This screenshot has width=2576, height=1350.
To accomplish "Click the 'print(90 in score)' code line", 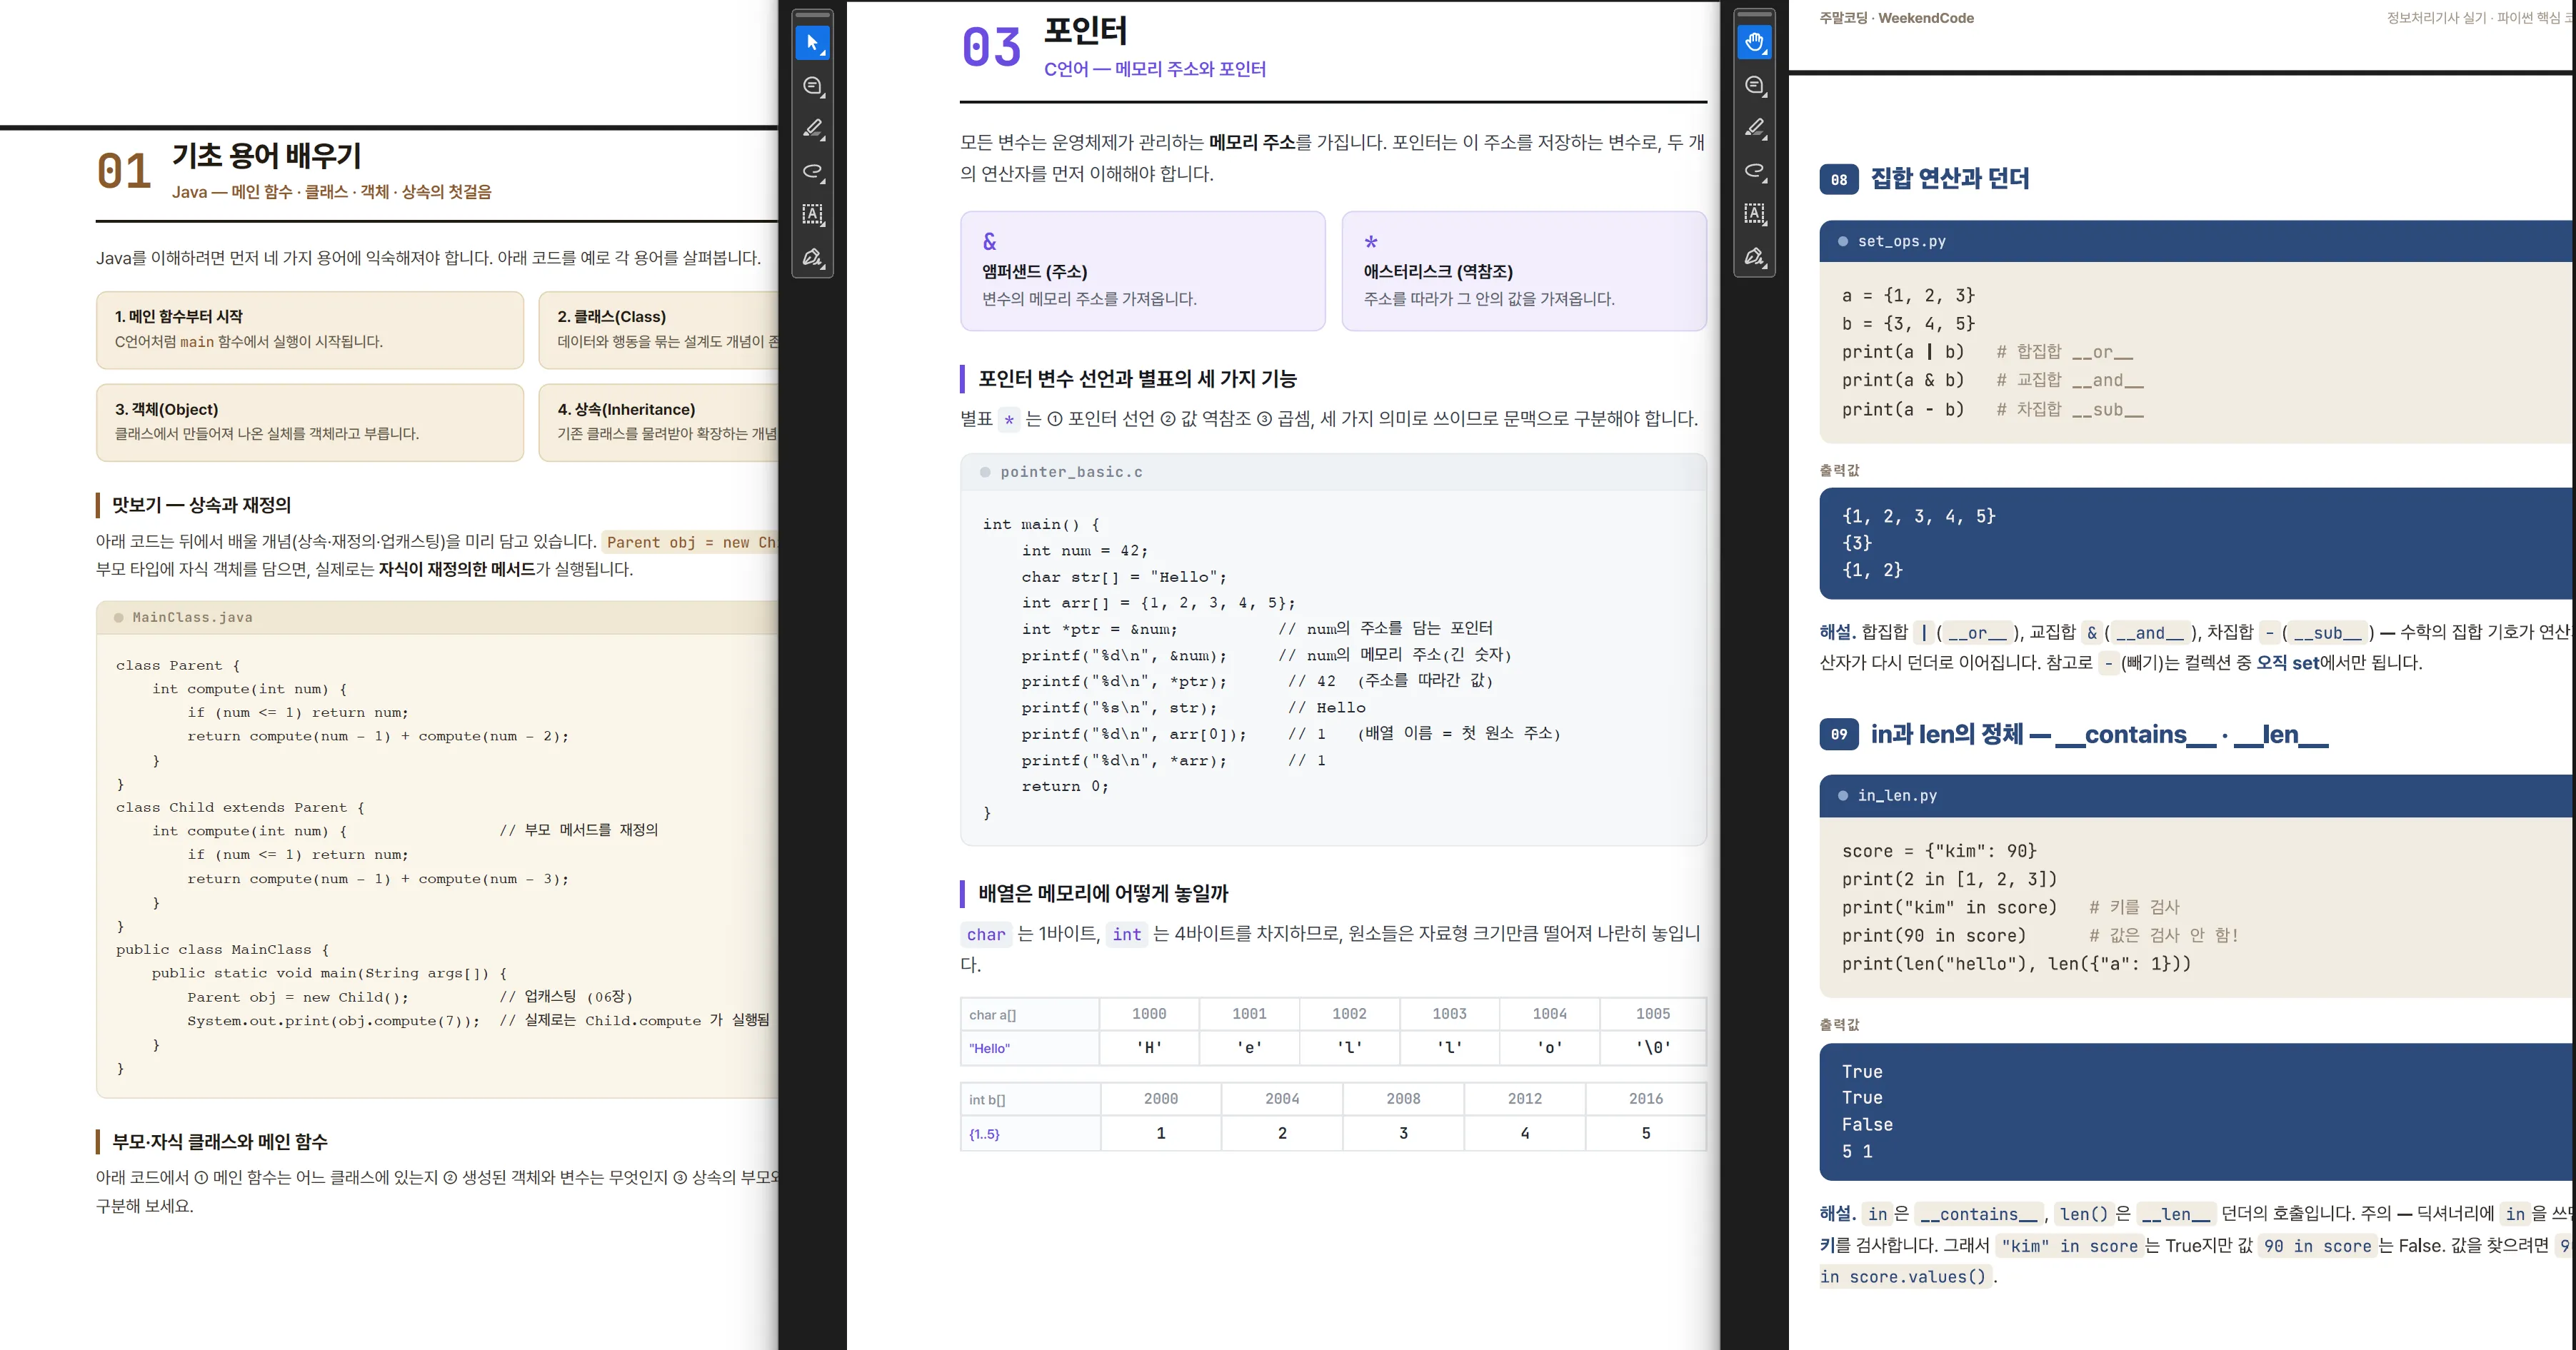I will point(1934,936).
